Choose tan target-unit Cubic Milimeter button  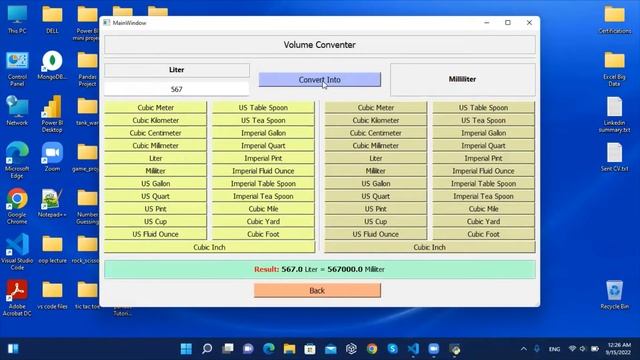[376, 145]
